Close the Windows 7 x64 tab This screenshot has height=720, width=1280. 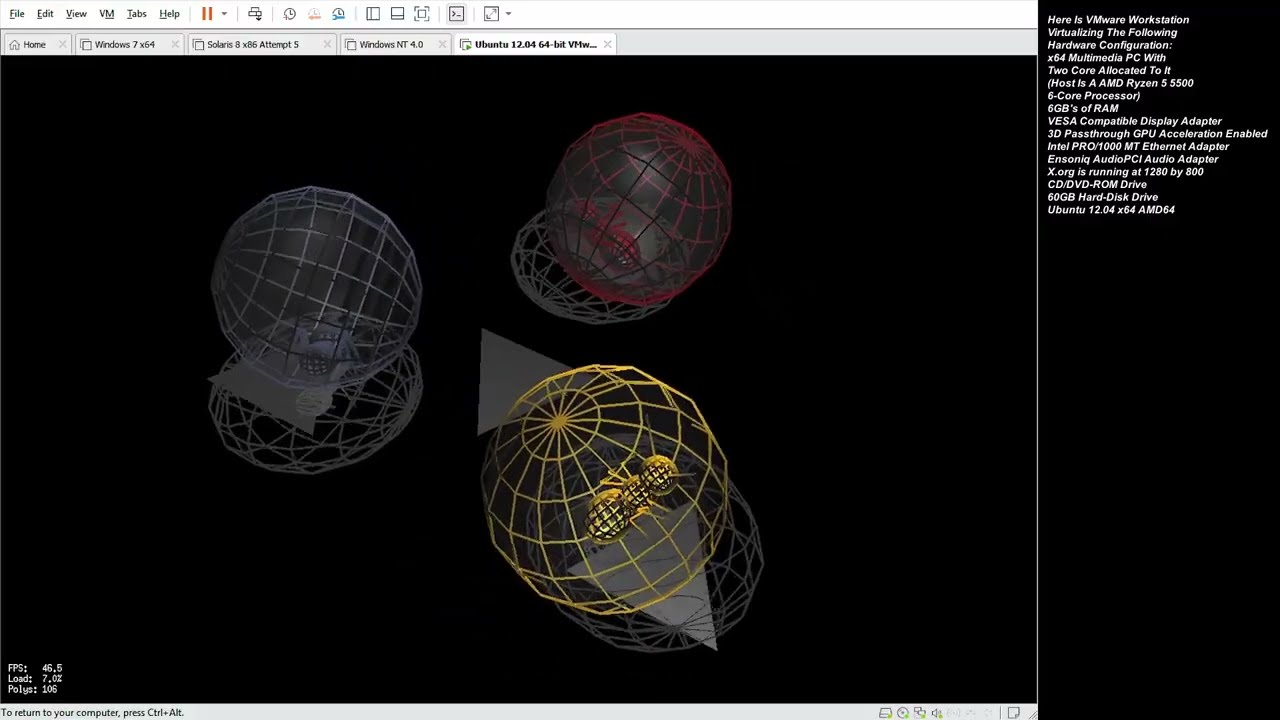(x=175, y=44)
